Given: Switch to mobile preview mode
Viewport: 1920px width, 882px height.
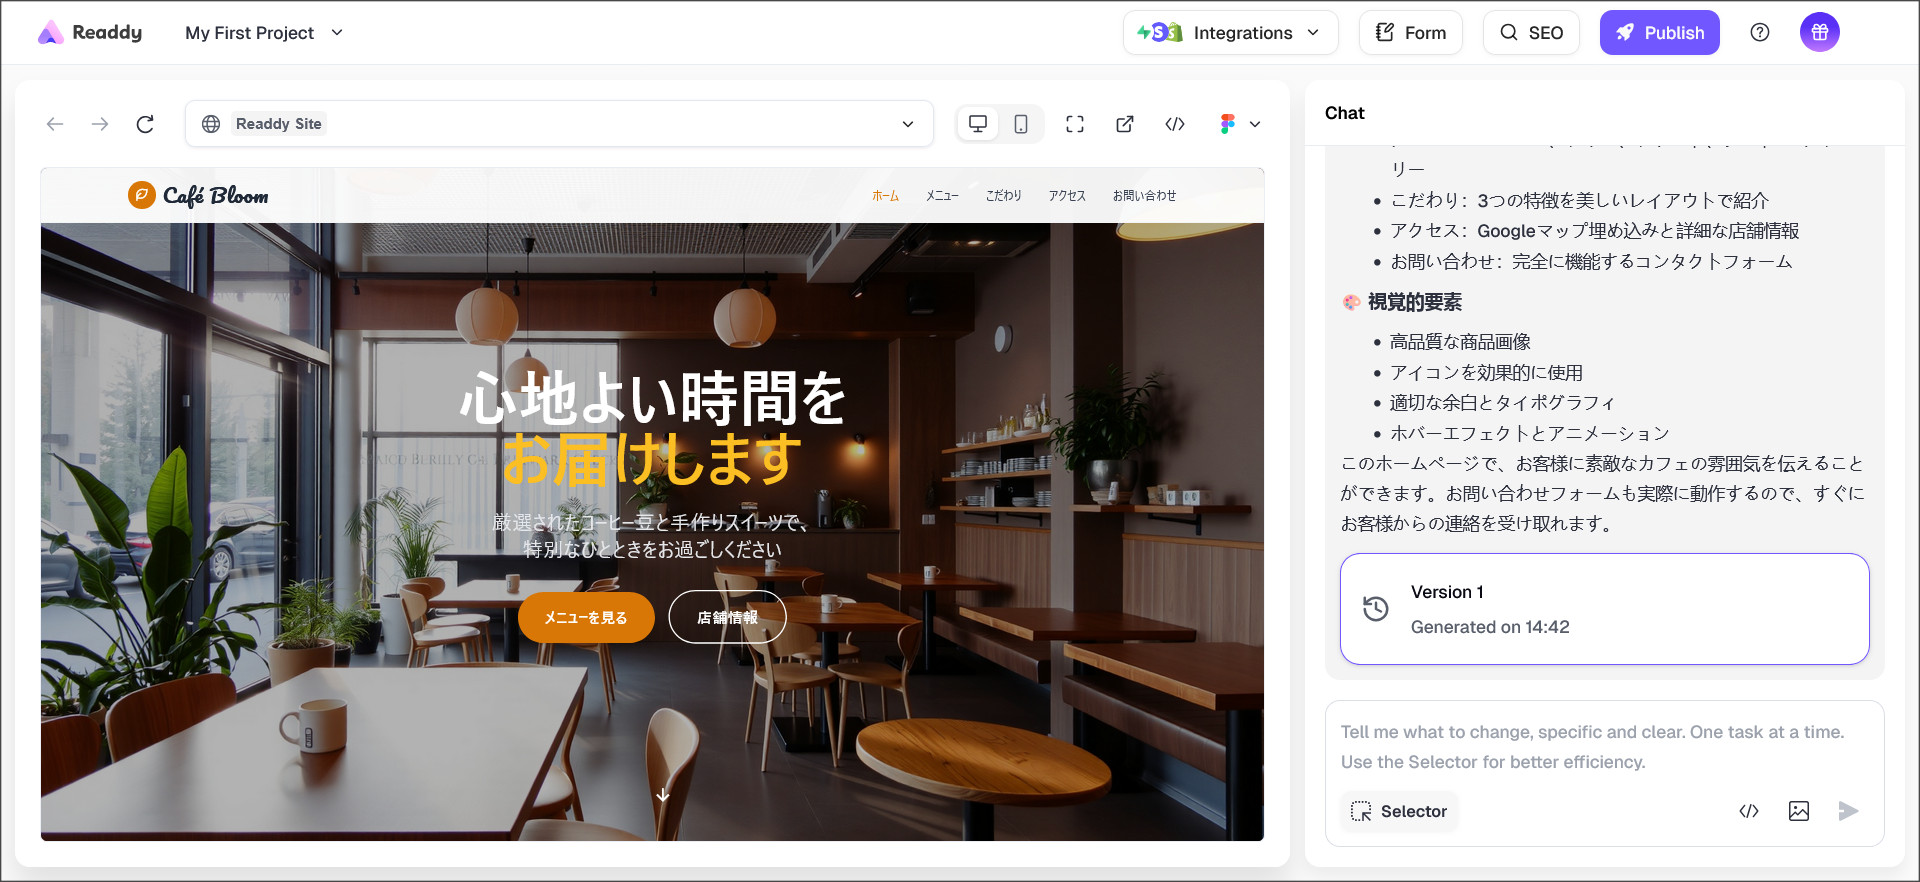Looking at the screenshot, I should pos(1021,124).
